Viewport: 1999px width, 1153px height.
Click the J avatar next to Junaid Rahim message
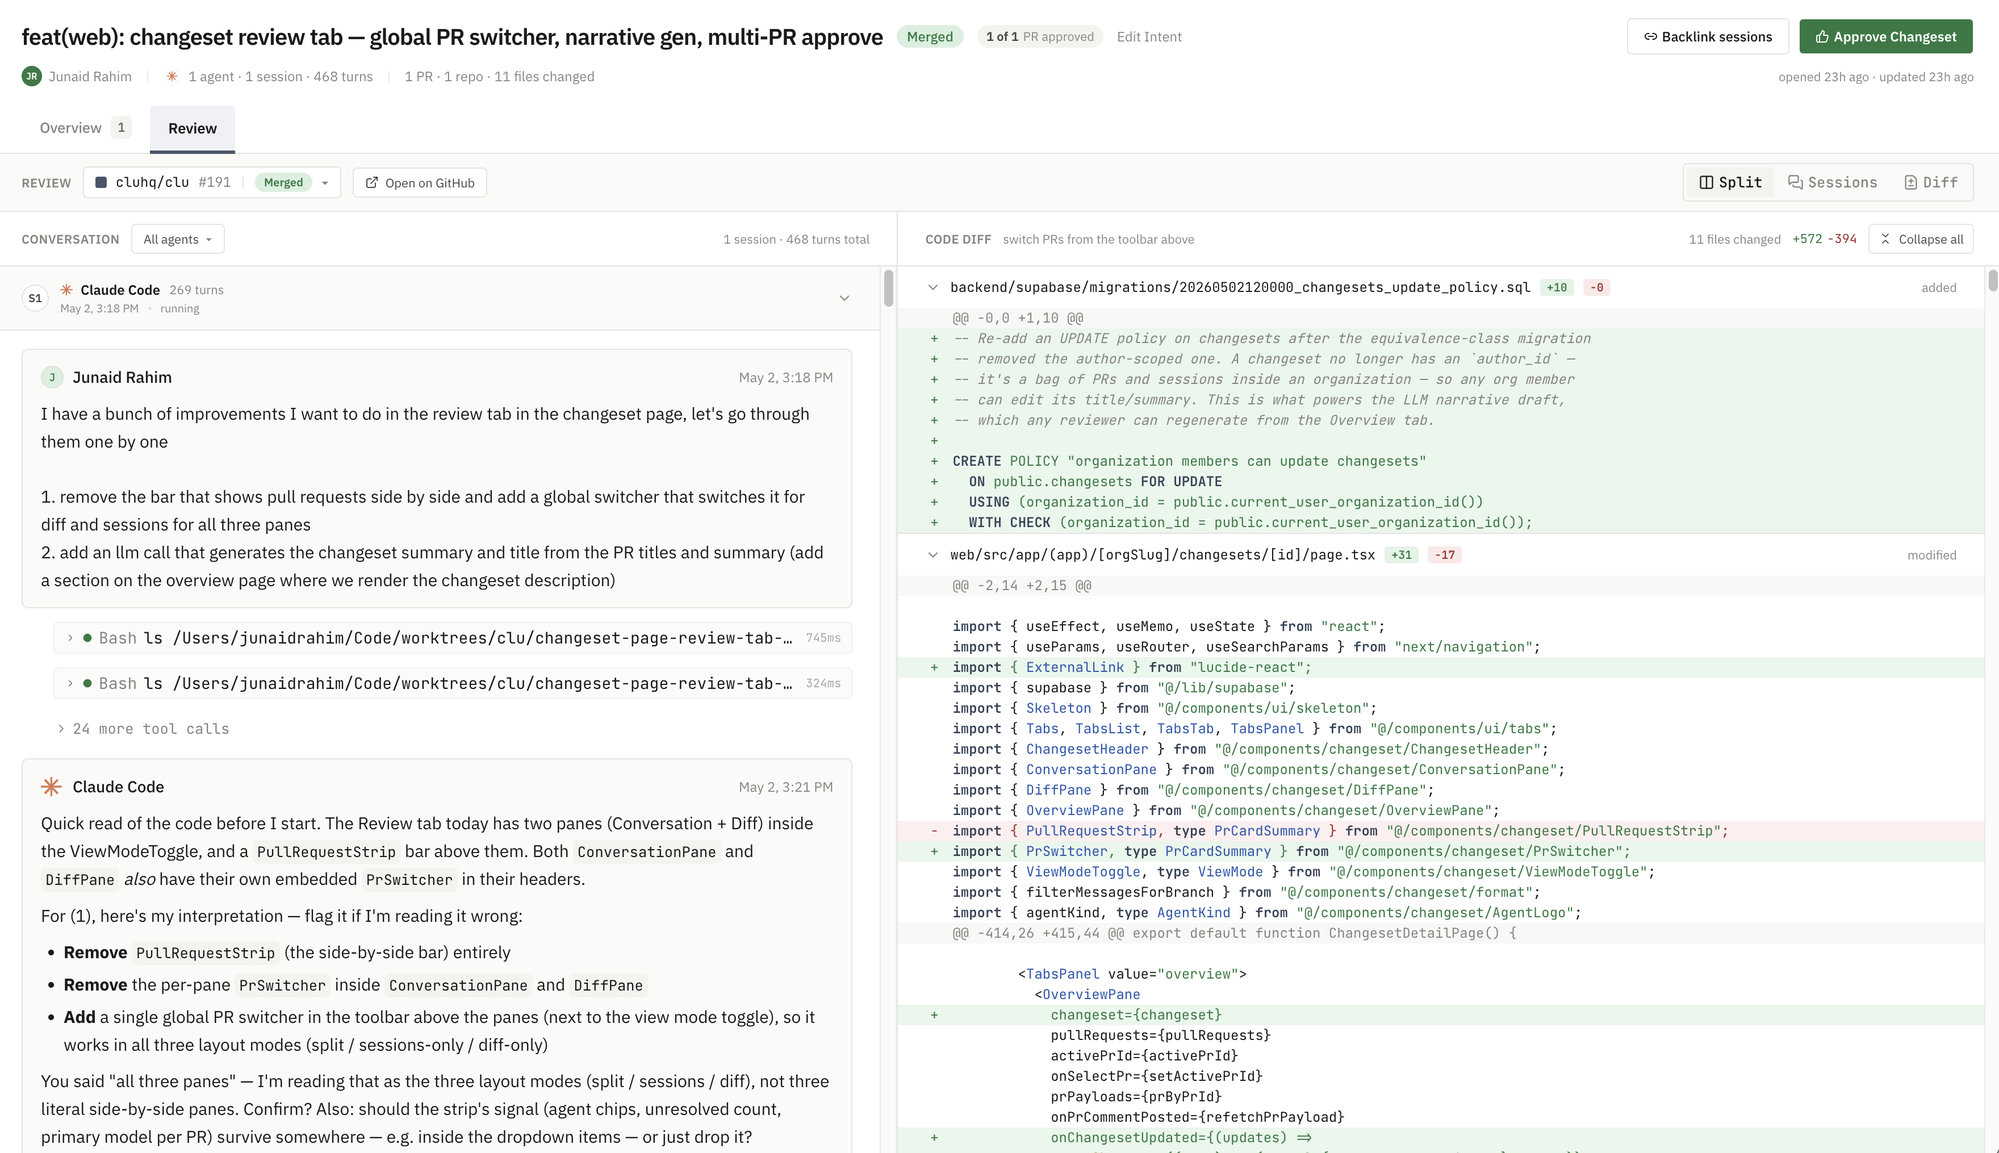click(52, 377)
